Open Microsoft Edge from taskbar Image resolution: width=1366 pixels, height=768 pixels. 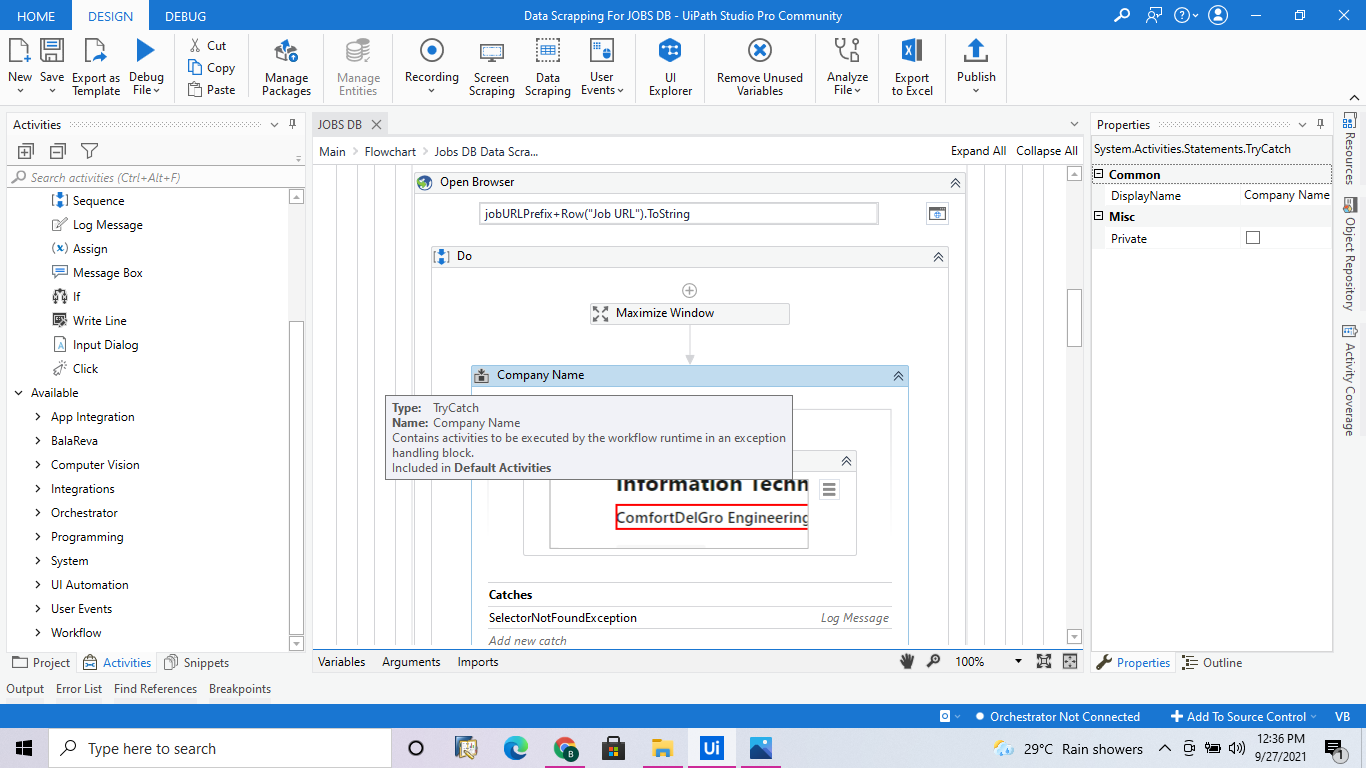(x=515, y=748)
